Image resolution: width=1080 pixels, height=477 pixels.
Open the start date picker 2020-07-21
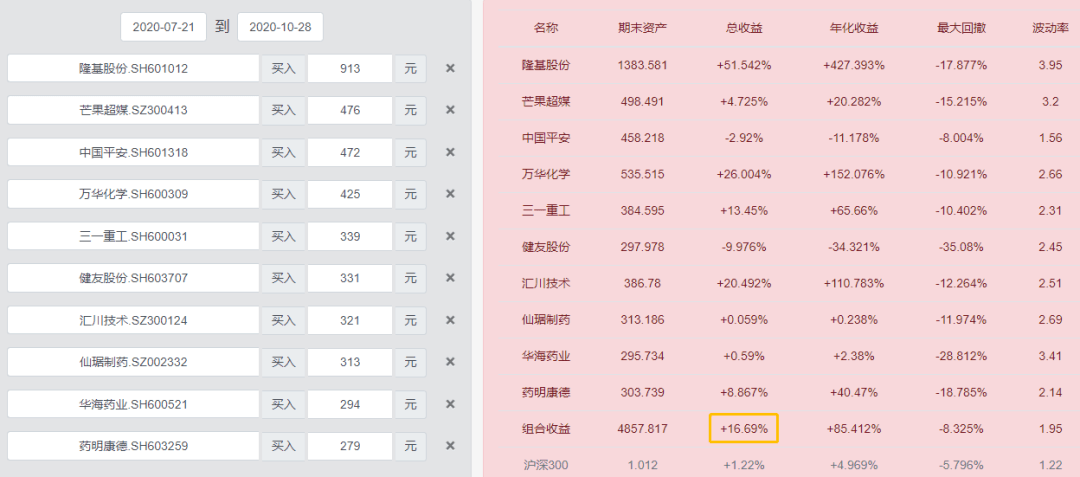point(163,27)
